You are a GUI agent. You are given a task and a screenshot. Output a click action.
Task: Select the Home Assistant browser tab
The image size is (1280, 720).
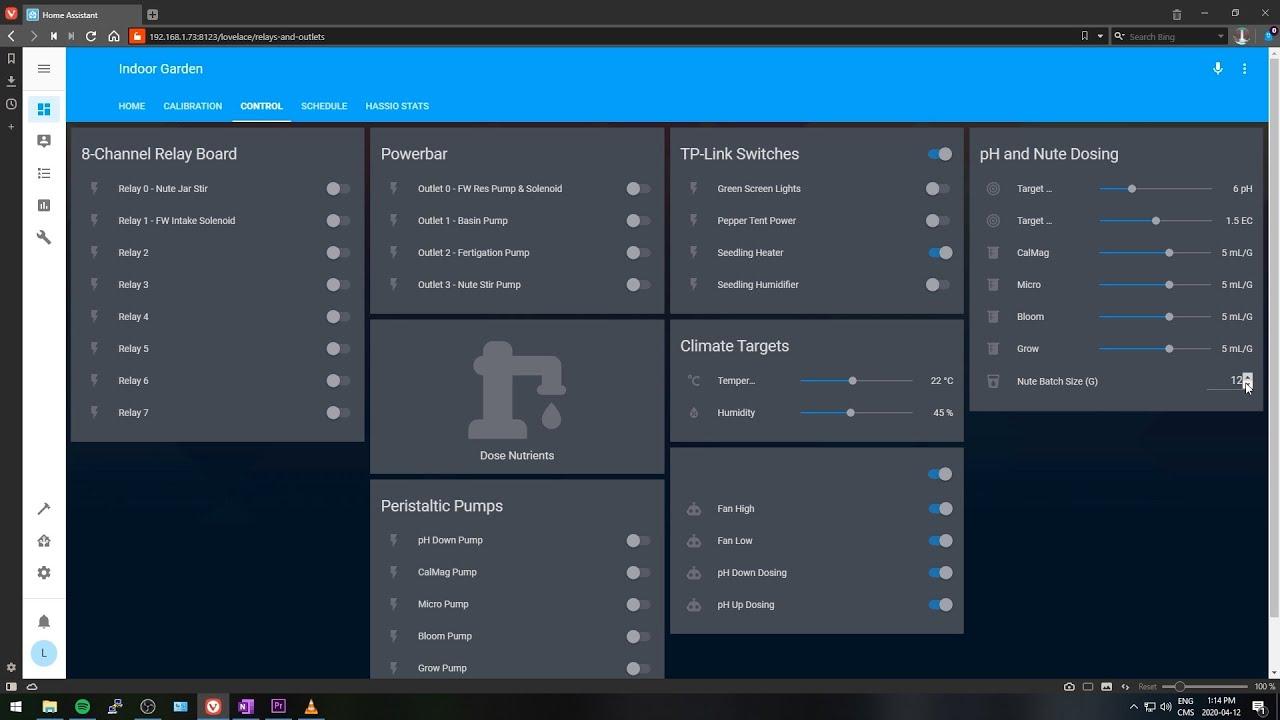click(x=81, y=15)
